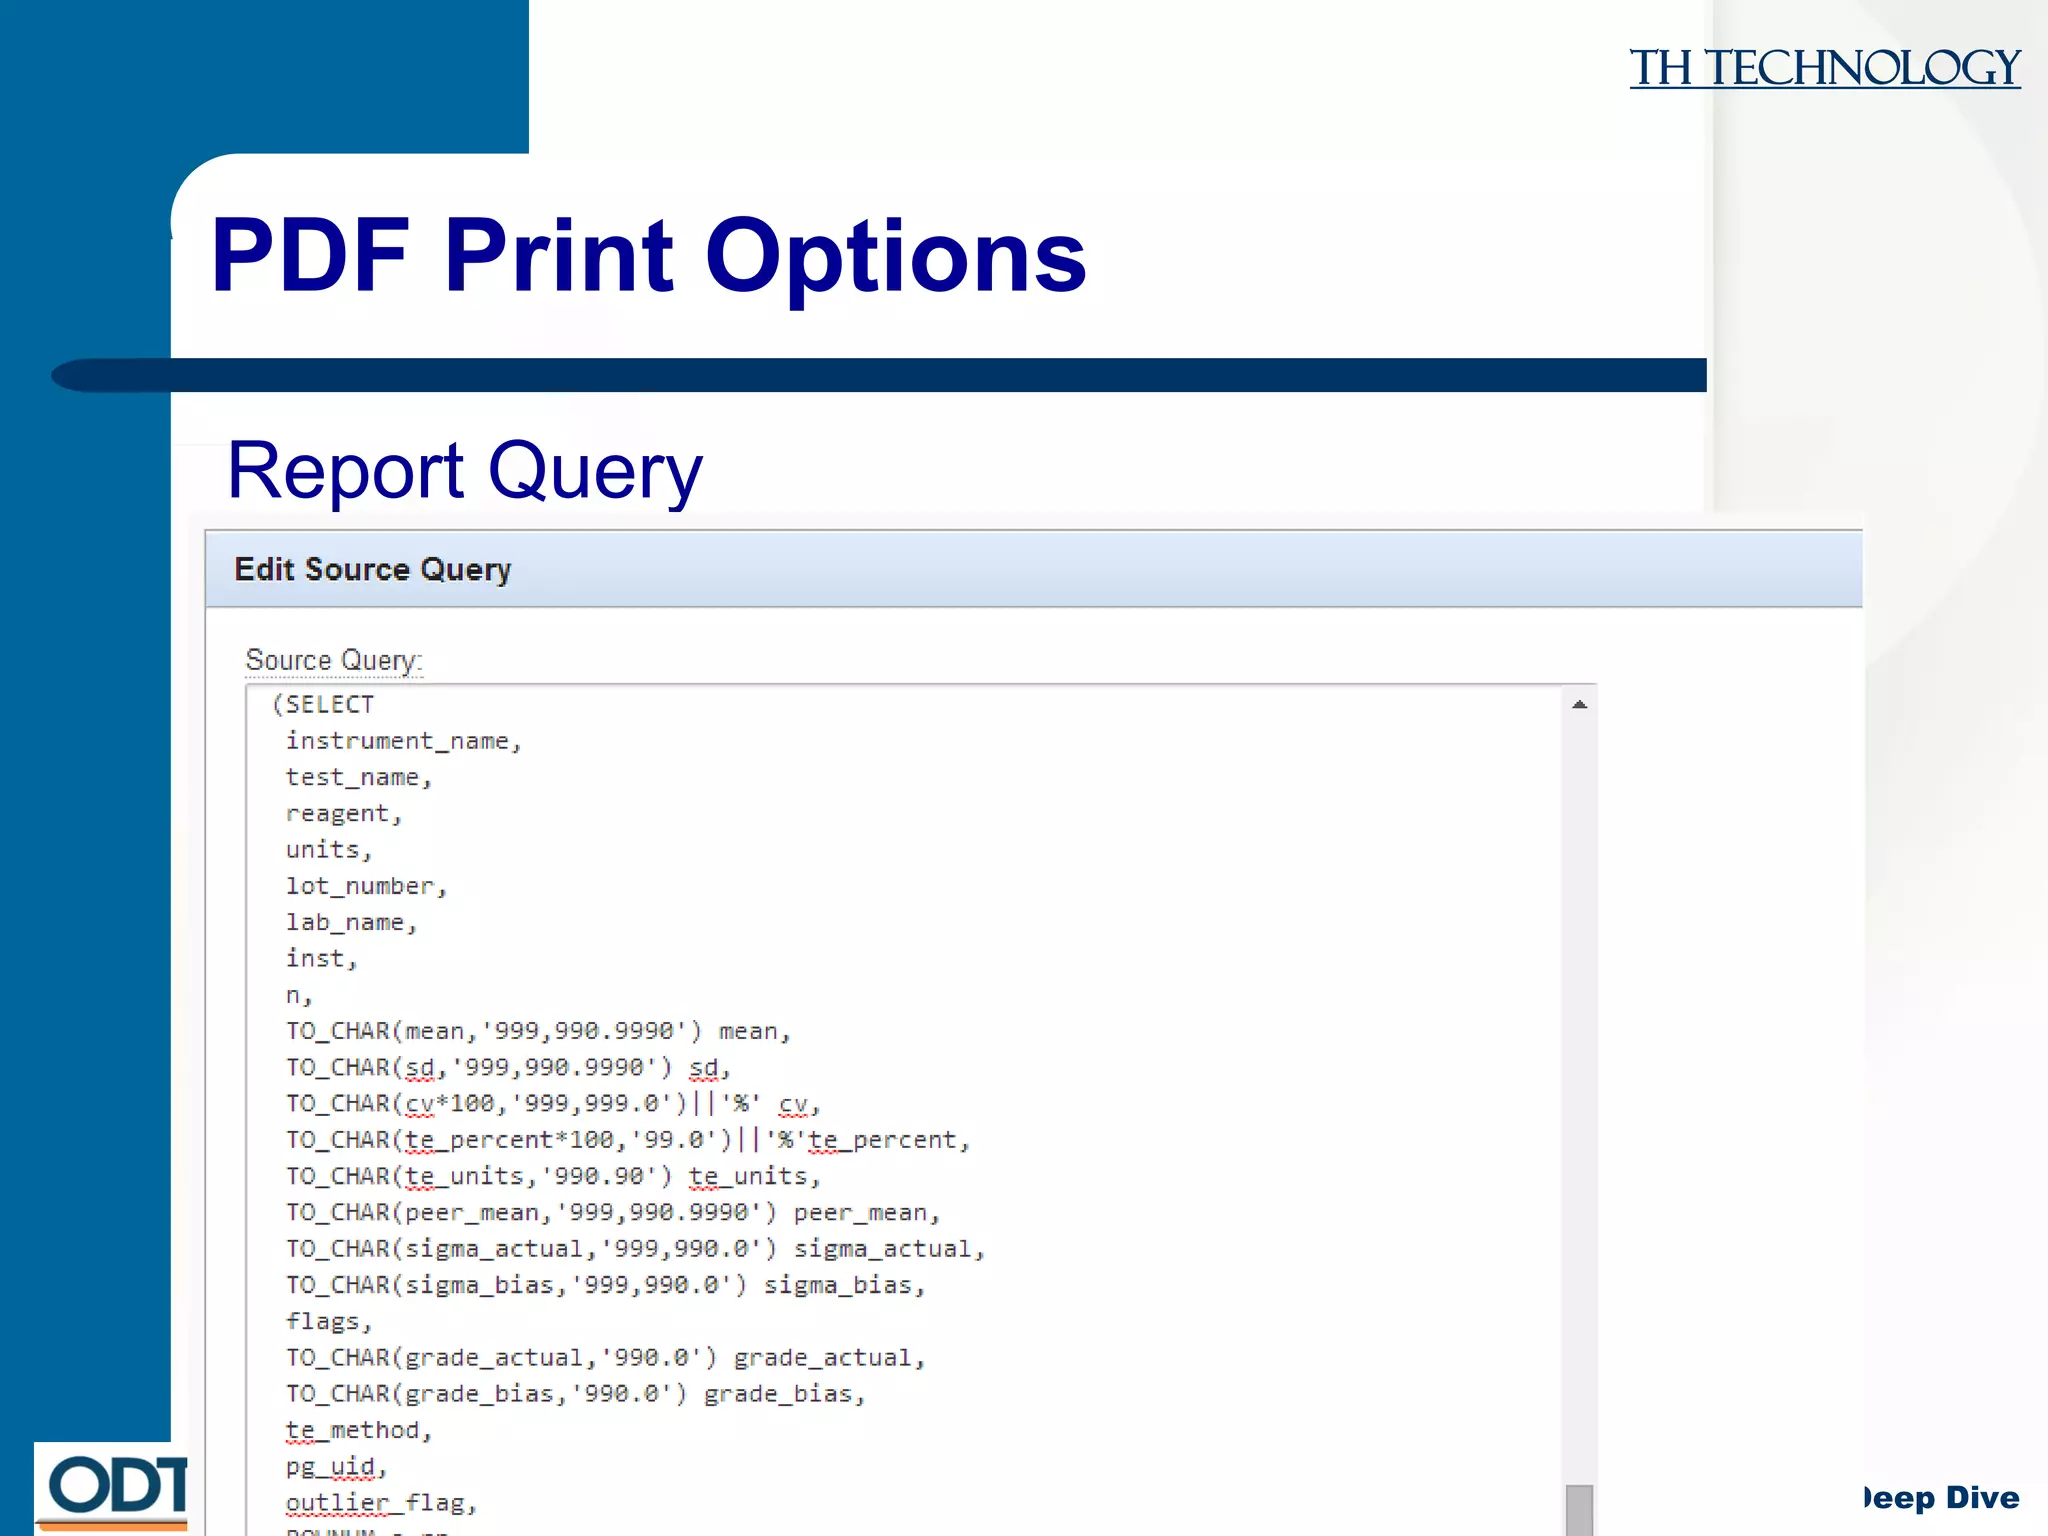Click the TO_CHAR(grade_actual line

click(x=606, y=1357)
